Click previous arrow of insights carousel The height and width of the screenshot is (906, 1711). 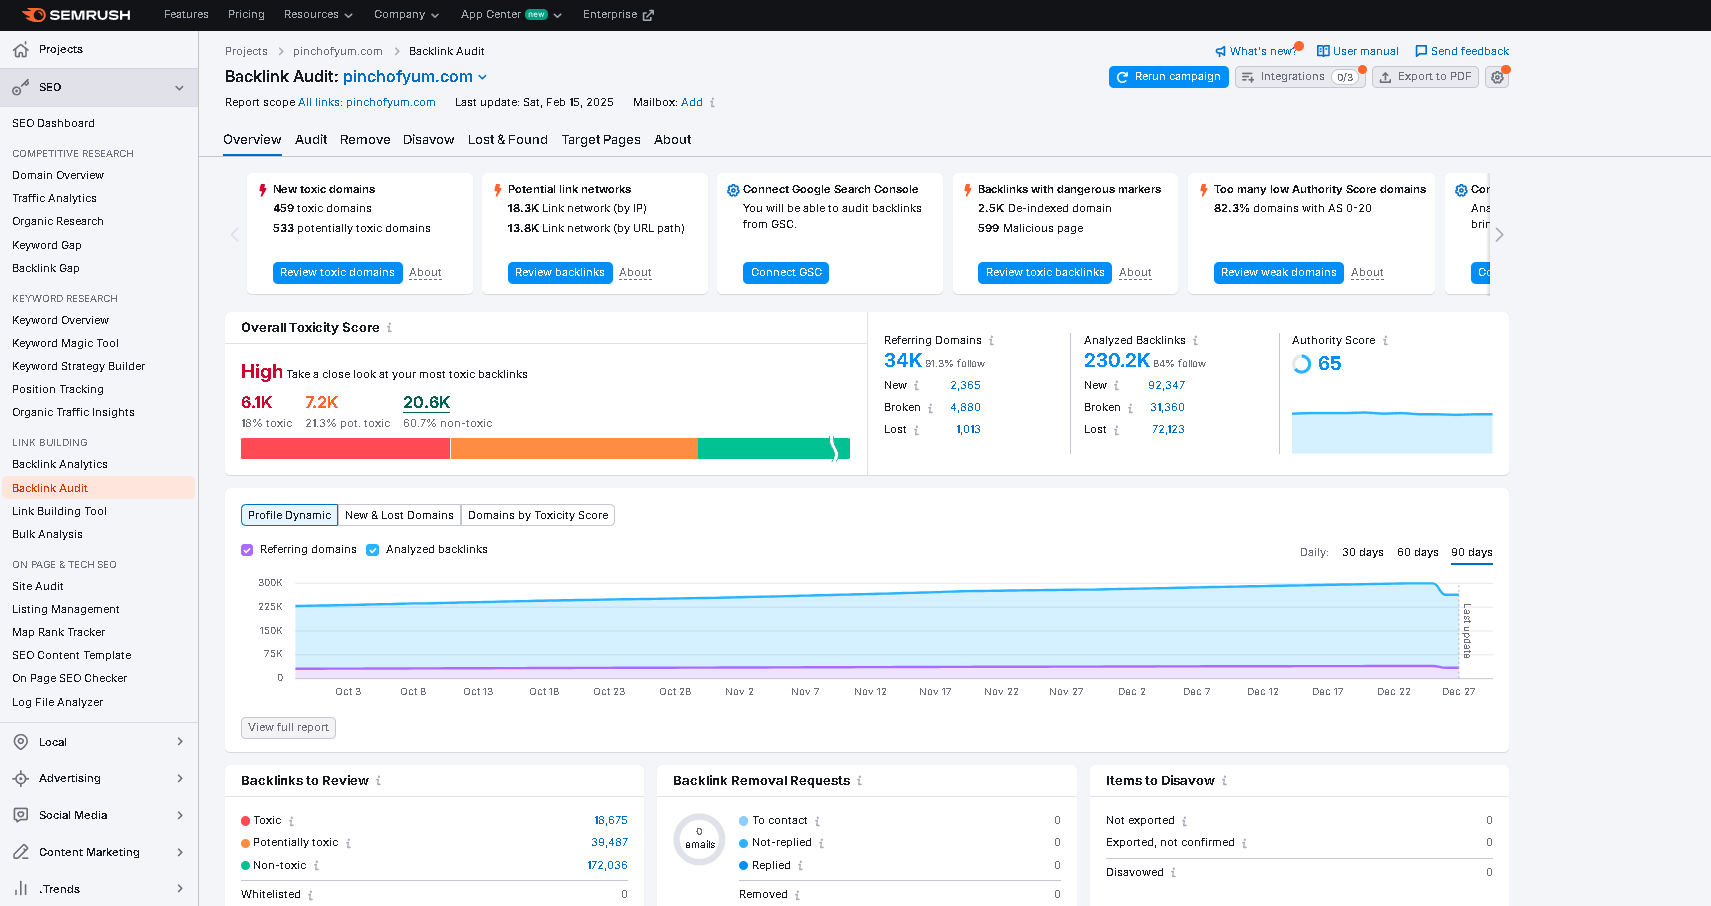235,235
